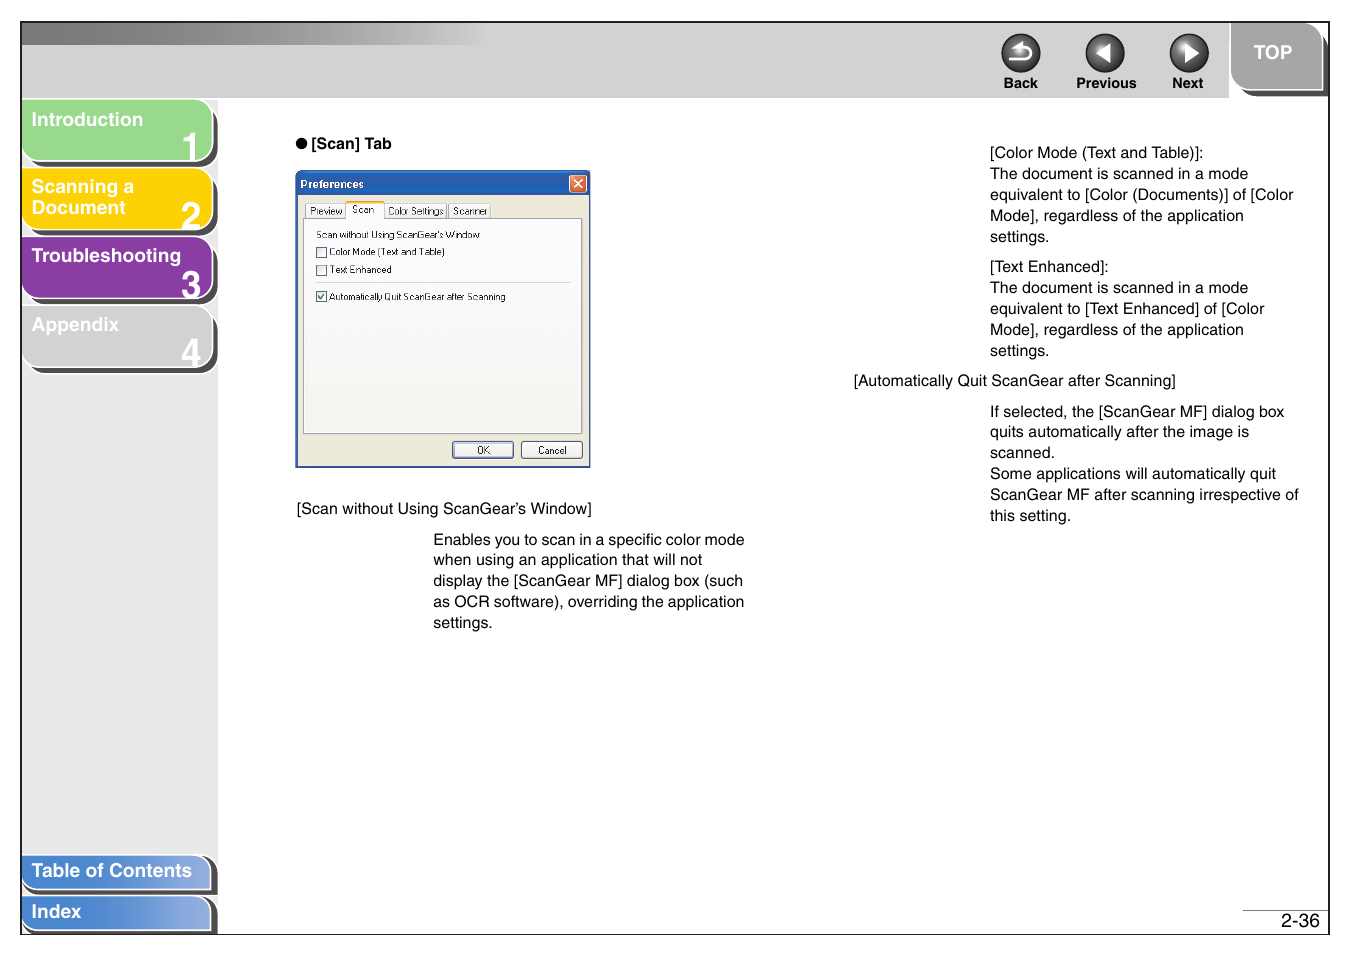Click '[Text Enhanced]:' heading text

[1049, 267]
